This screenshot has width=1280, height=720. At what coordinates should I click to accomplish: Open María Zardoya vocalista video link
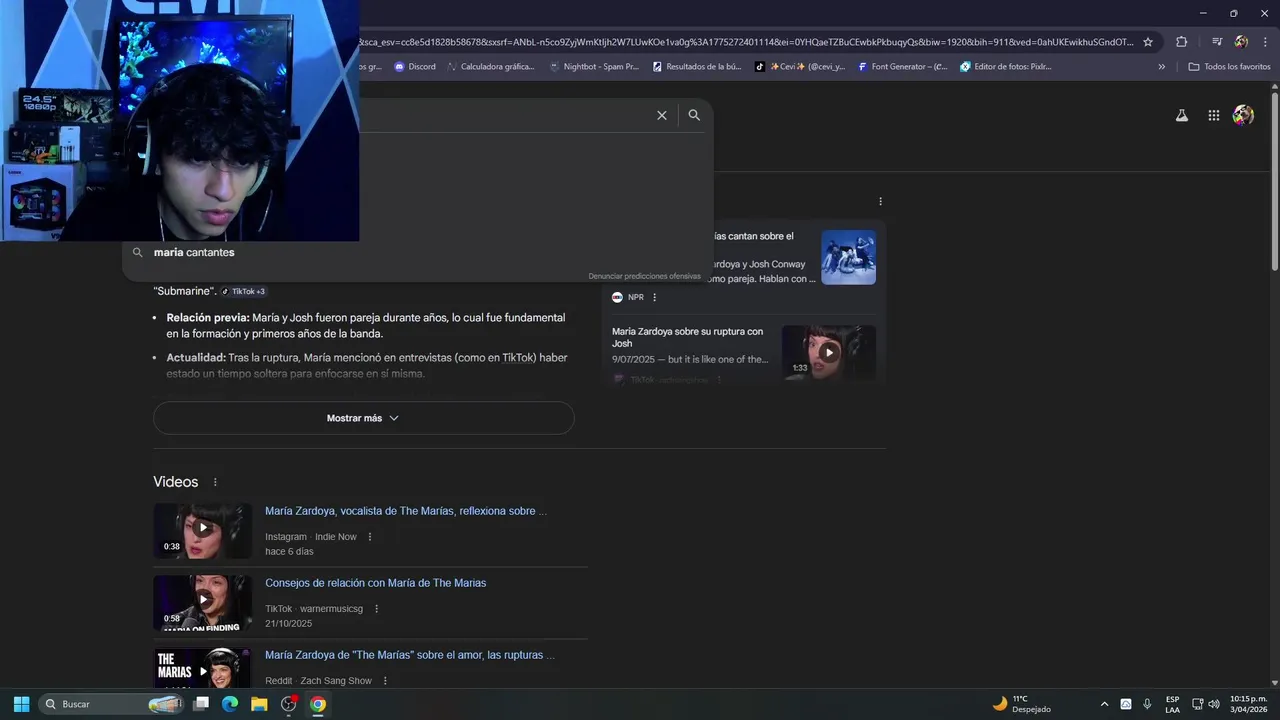(x=406, y=511)
